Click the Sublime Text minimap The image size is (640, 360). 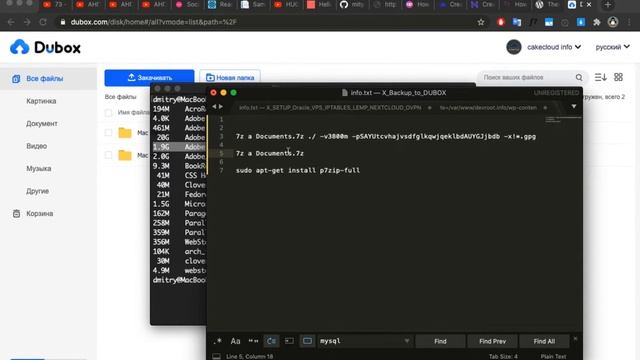pyautogui.click(x=563, y=120)
